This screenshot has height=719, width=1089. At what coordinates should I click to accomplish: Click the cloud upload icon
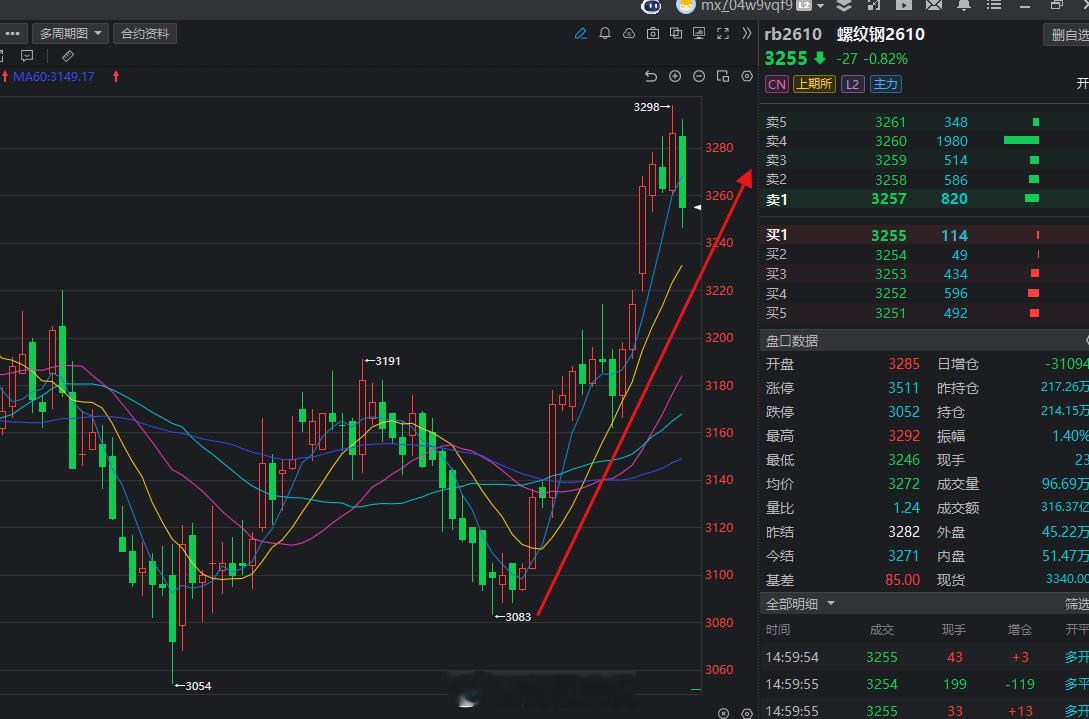click(629, 33)
